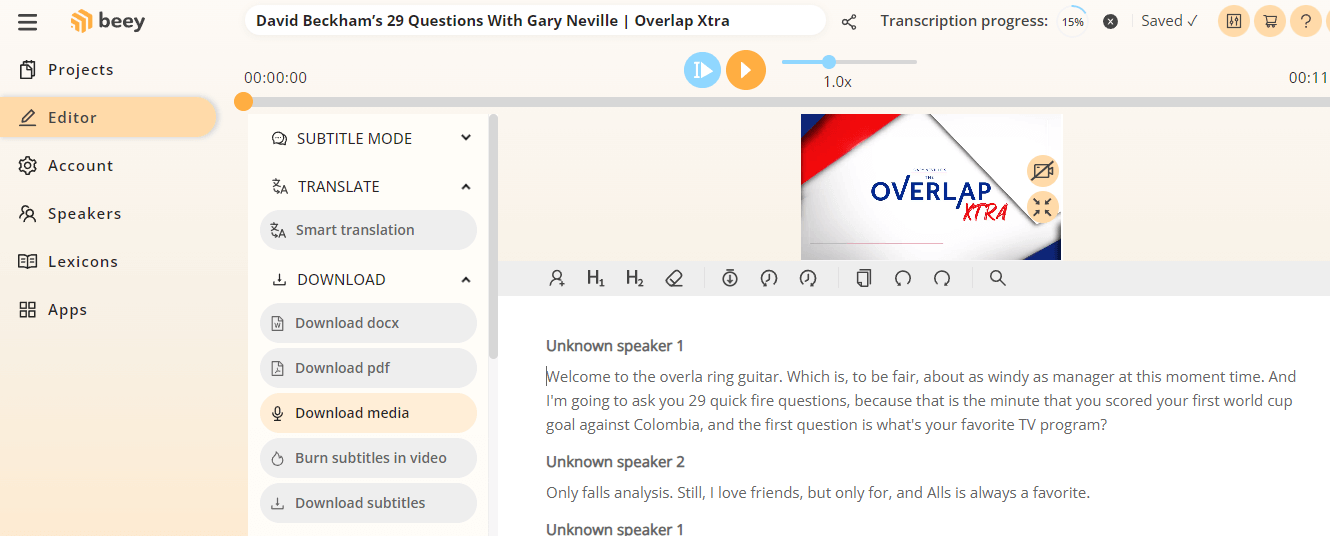This screenshot has width=1330, height=536.
Task: Shrink the video player size
Action: pos(1043,208)
